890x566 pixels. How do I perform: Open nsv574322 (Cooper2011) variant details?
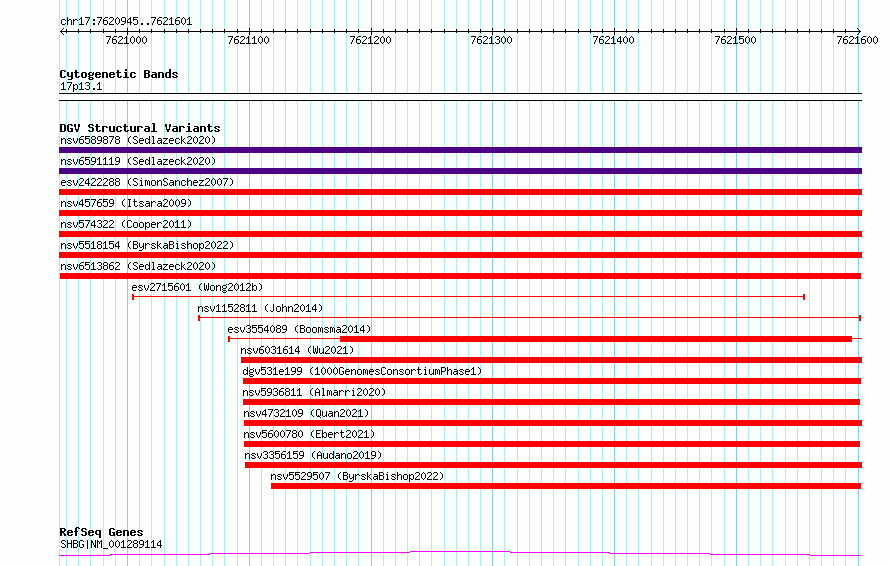click(x=126, y=224)
